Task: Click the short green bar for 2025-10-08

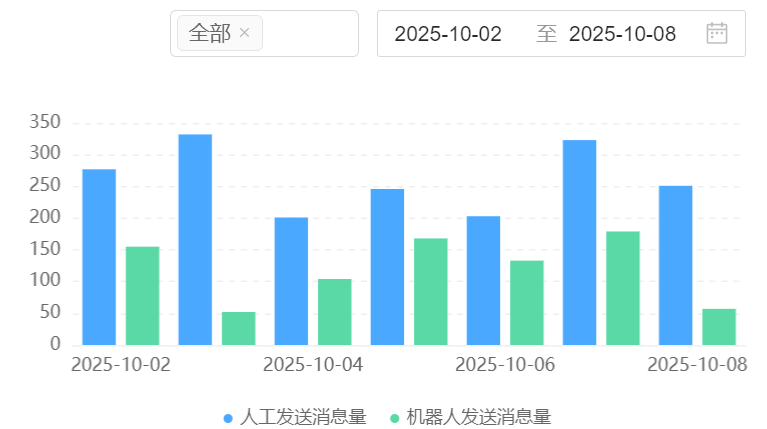Action: click(x=719, y=327)
